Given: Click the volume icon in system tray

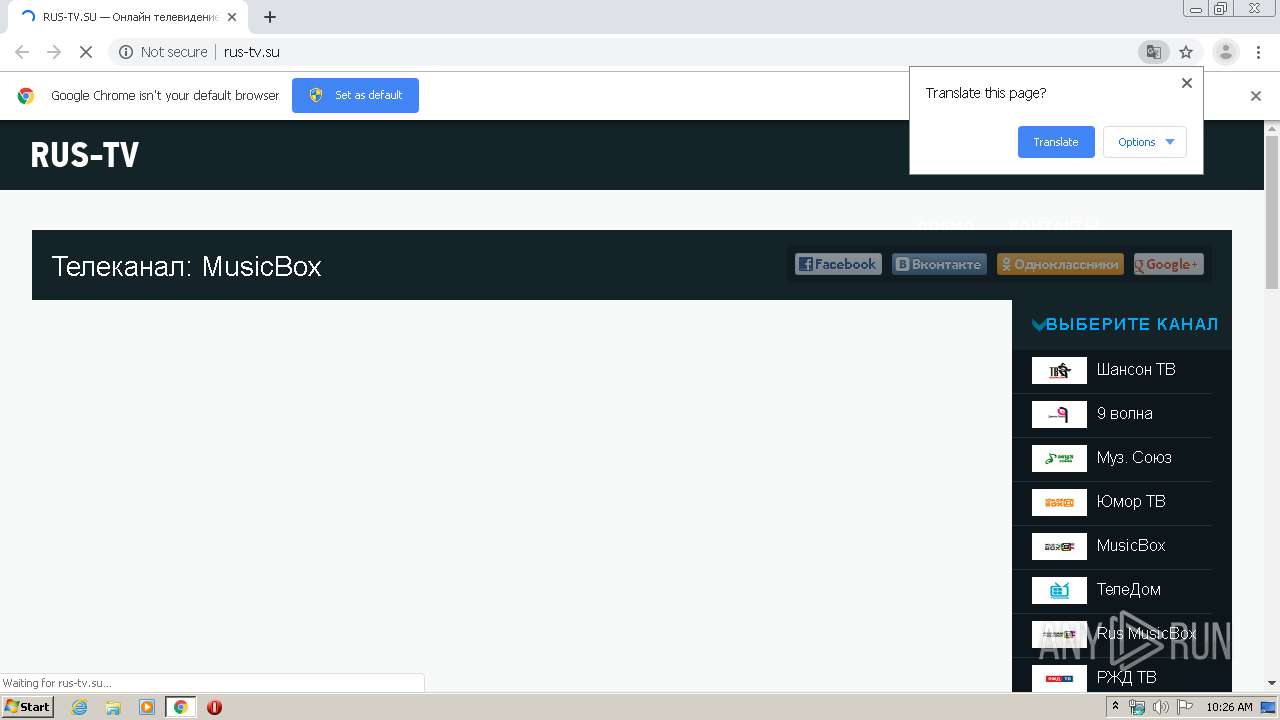Looking at the screenshot, I should [1160, 707].
